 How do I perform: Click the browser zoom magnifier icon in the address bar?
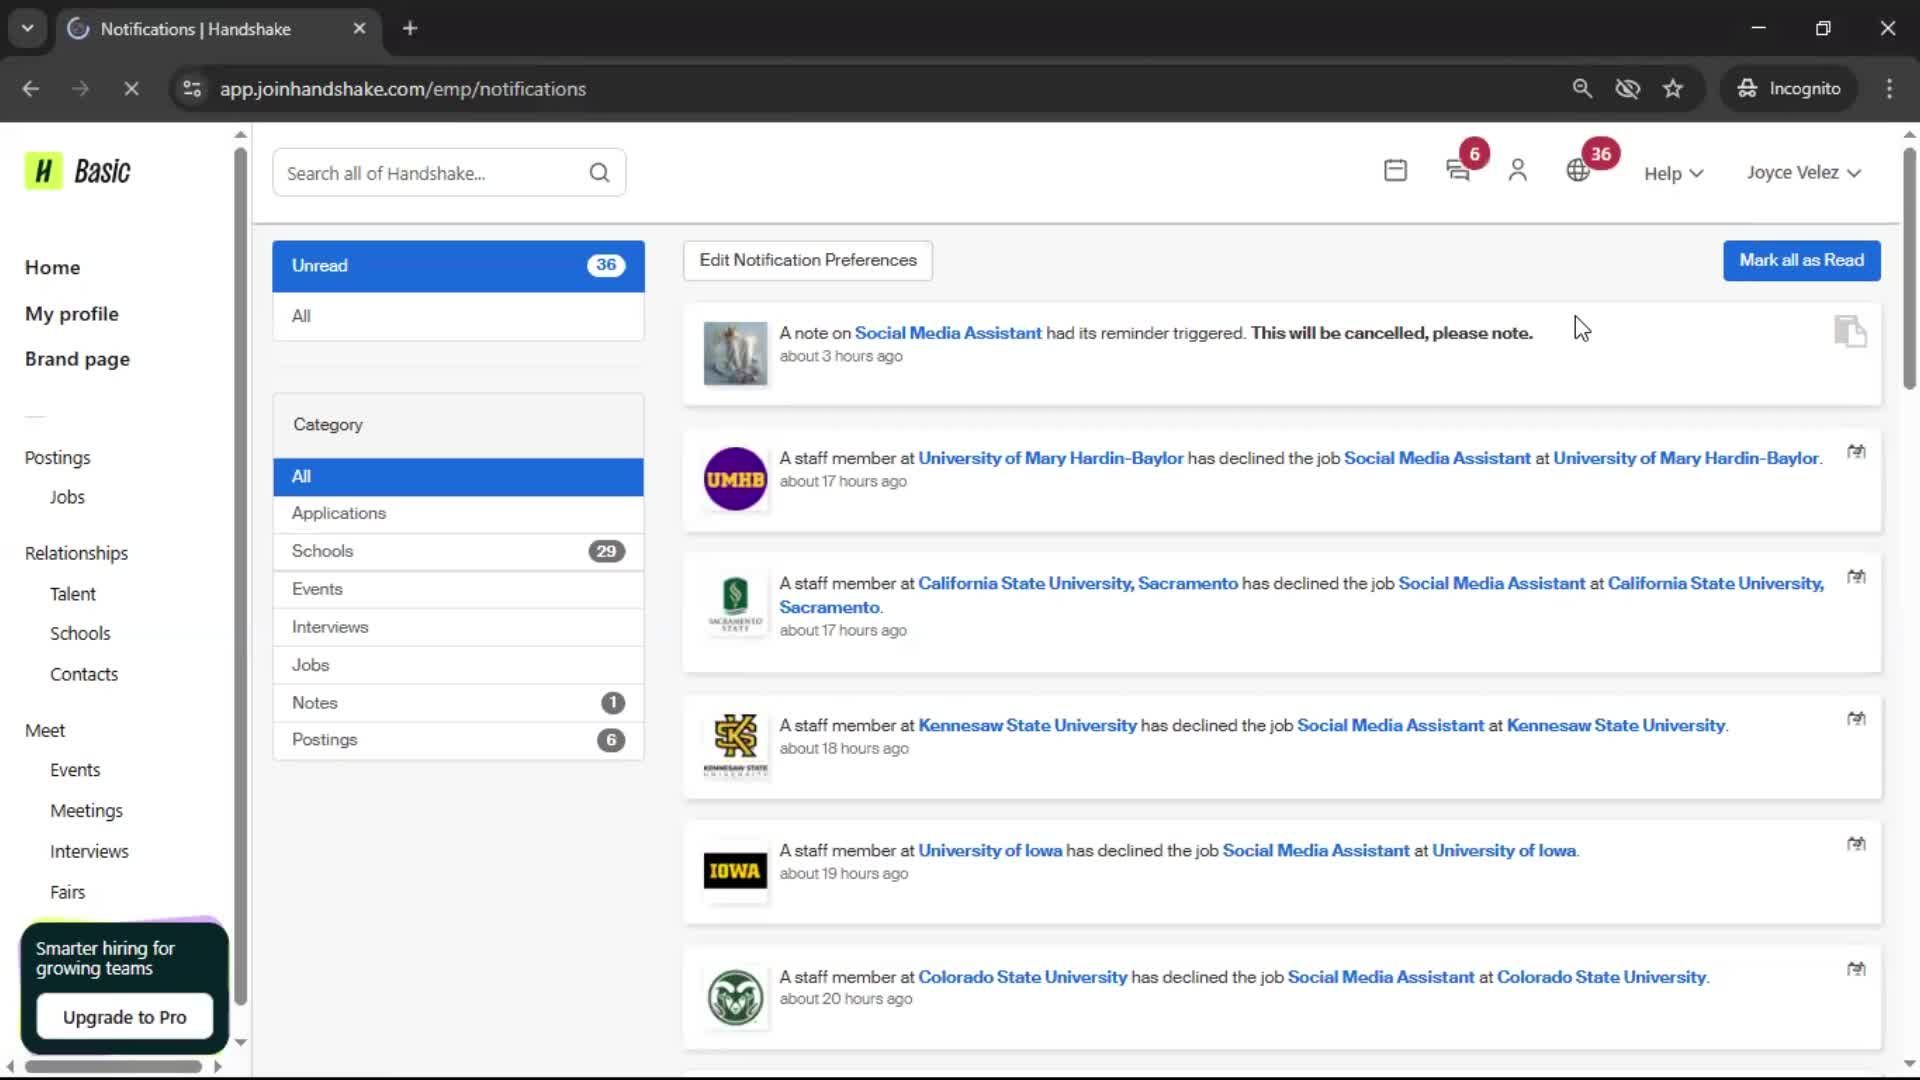coord(1582,89)
